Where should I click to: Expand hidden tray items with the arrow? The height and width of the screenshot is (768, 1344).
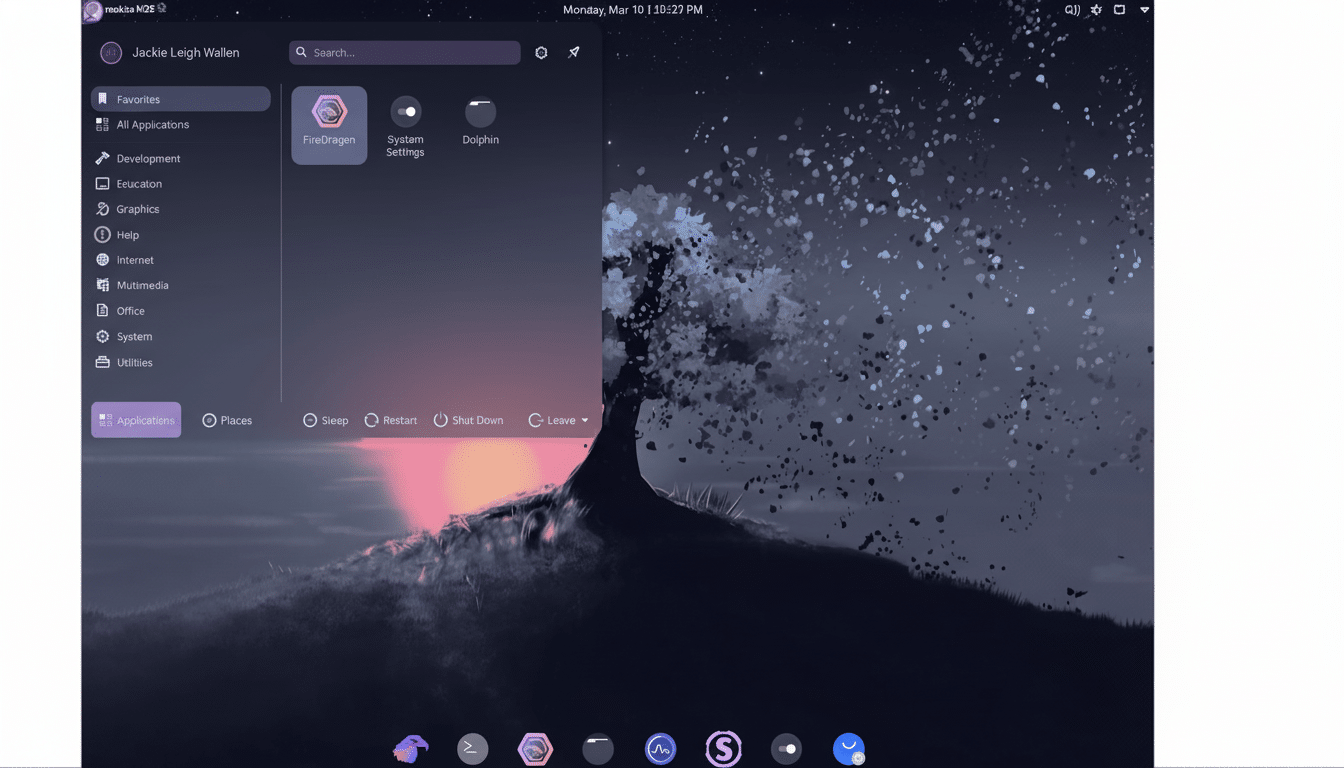pos(1143,9)
